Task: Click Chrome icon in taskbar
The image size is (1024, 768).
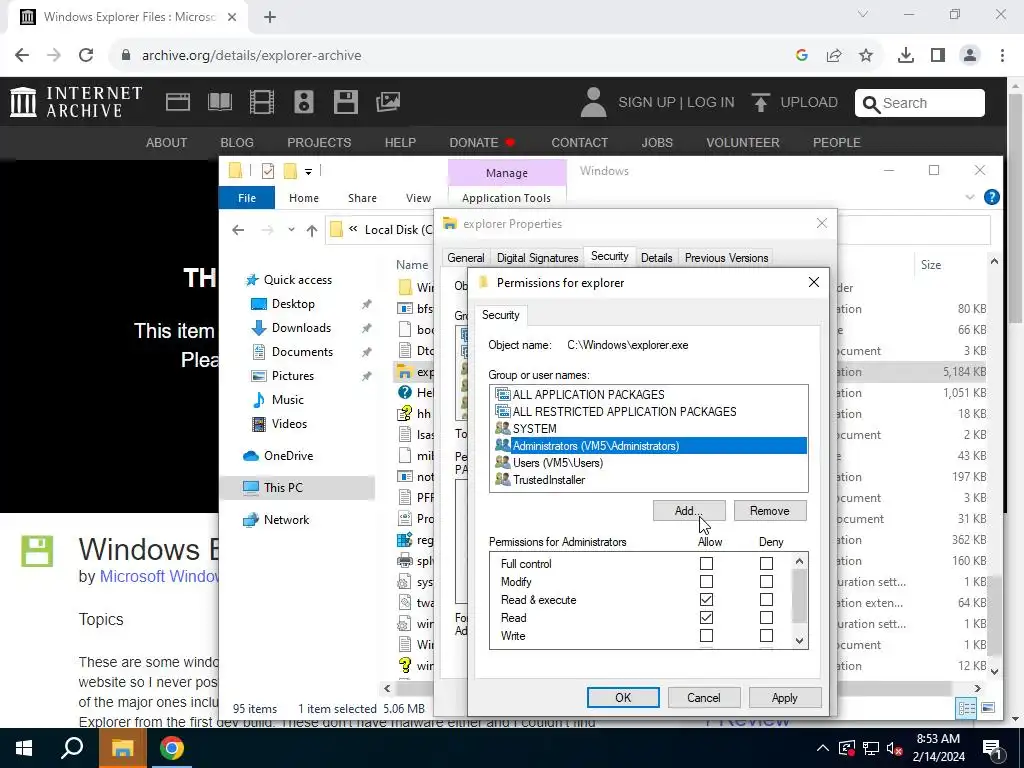Action: (172, 748)
